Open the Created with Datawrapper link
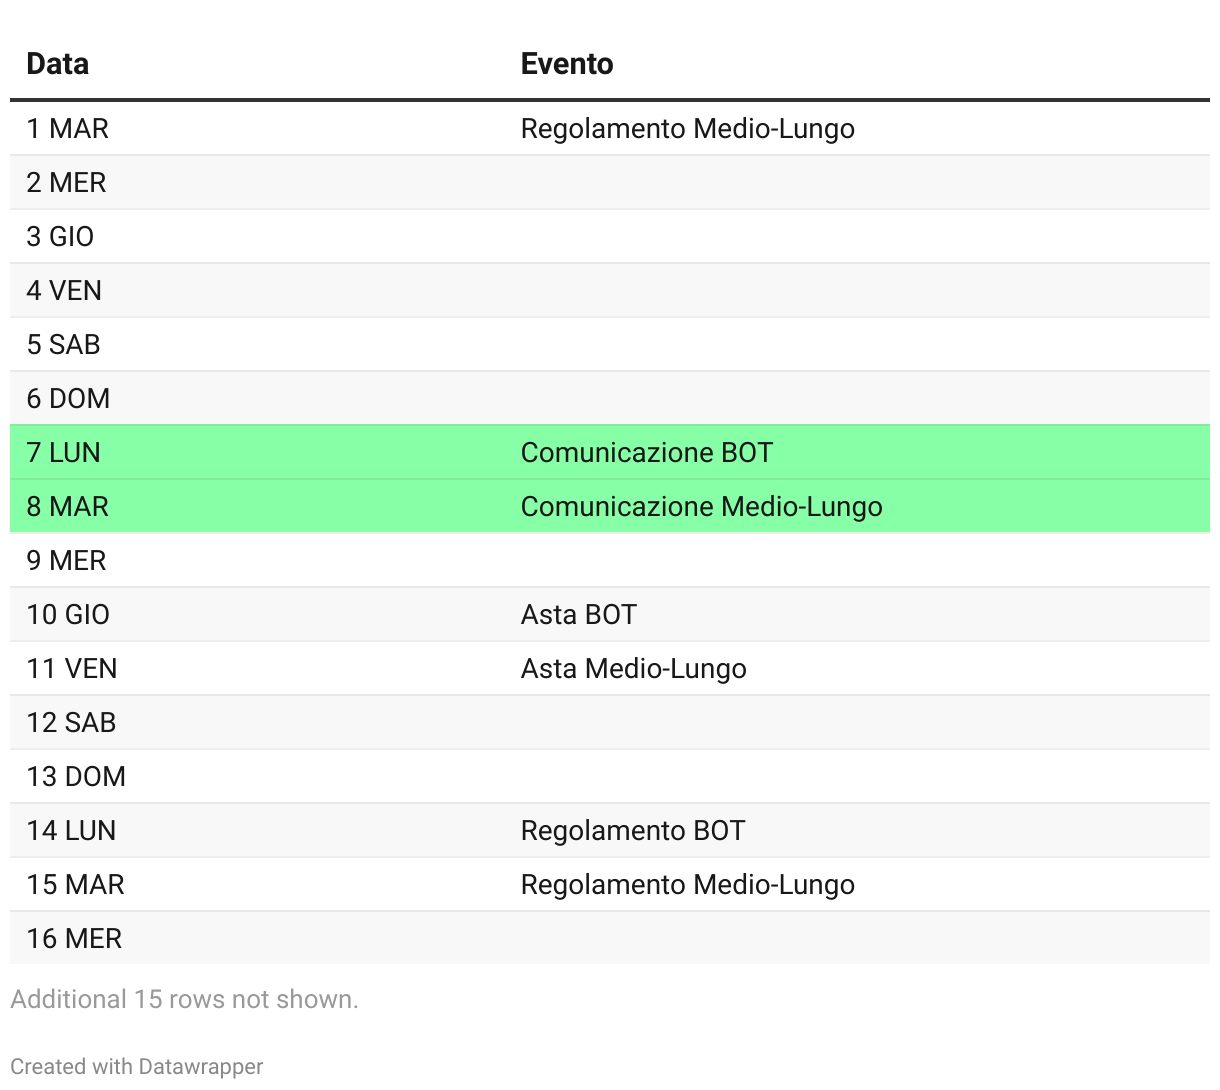Viewport: 1220px width, 1090px height. pos(137,1066)
